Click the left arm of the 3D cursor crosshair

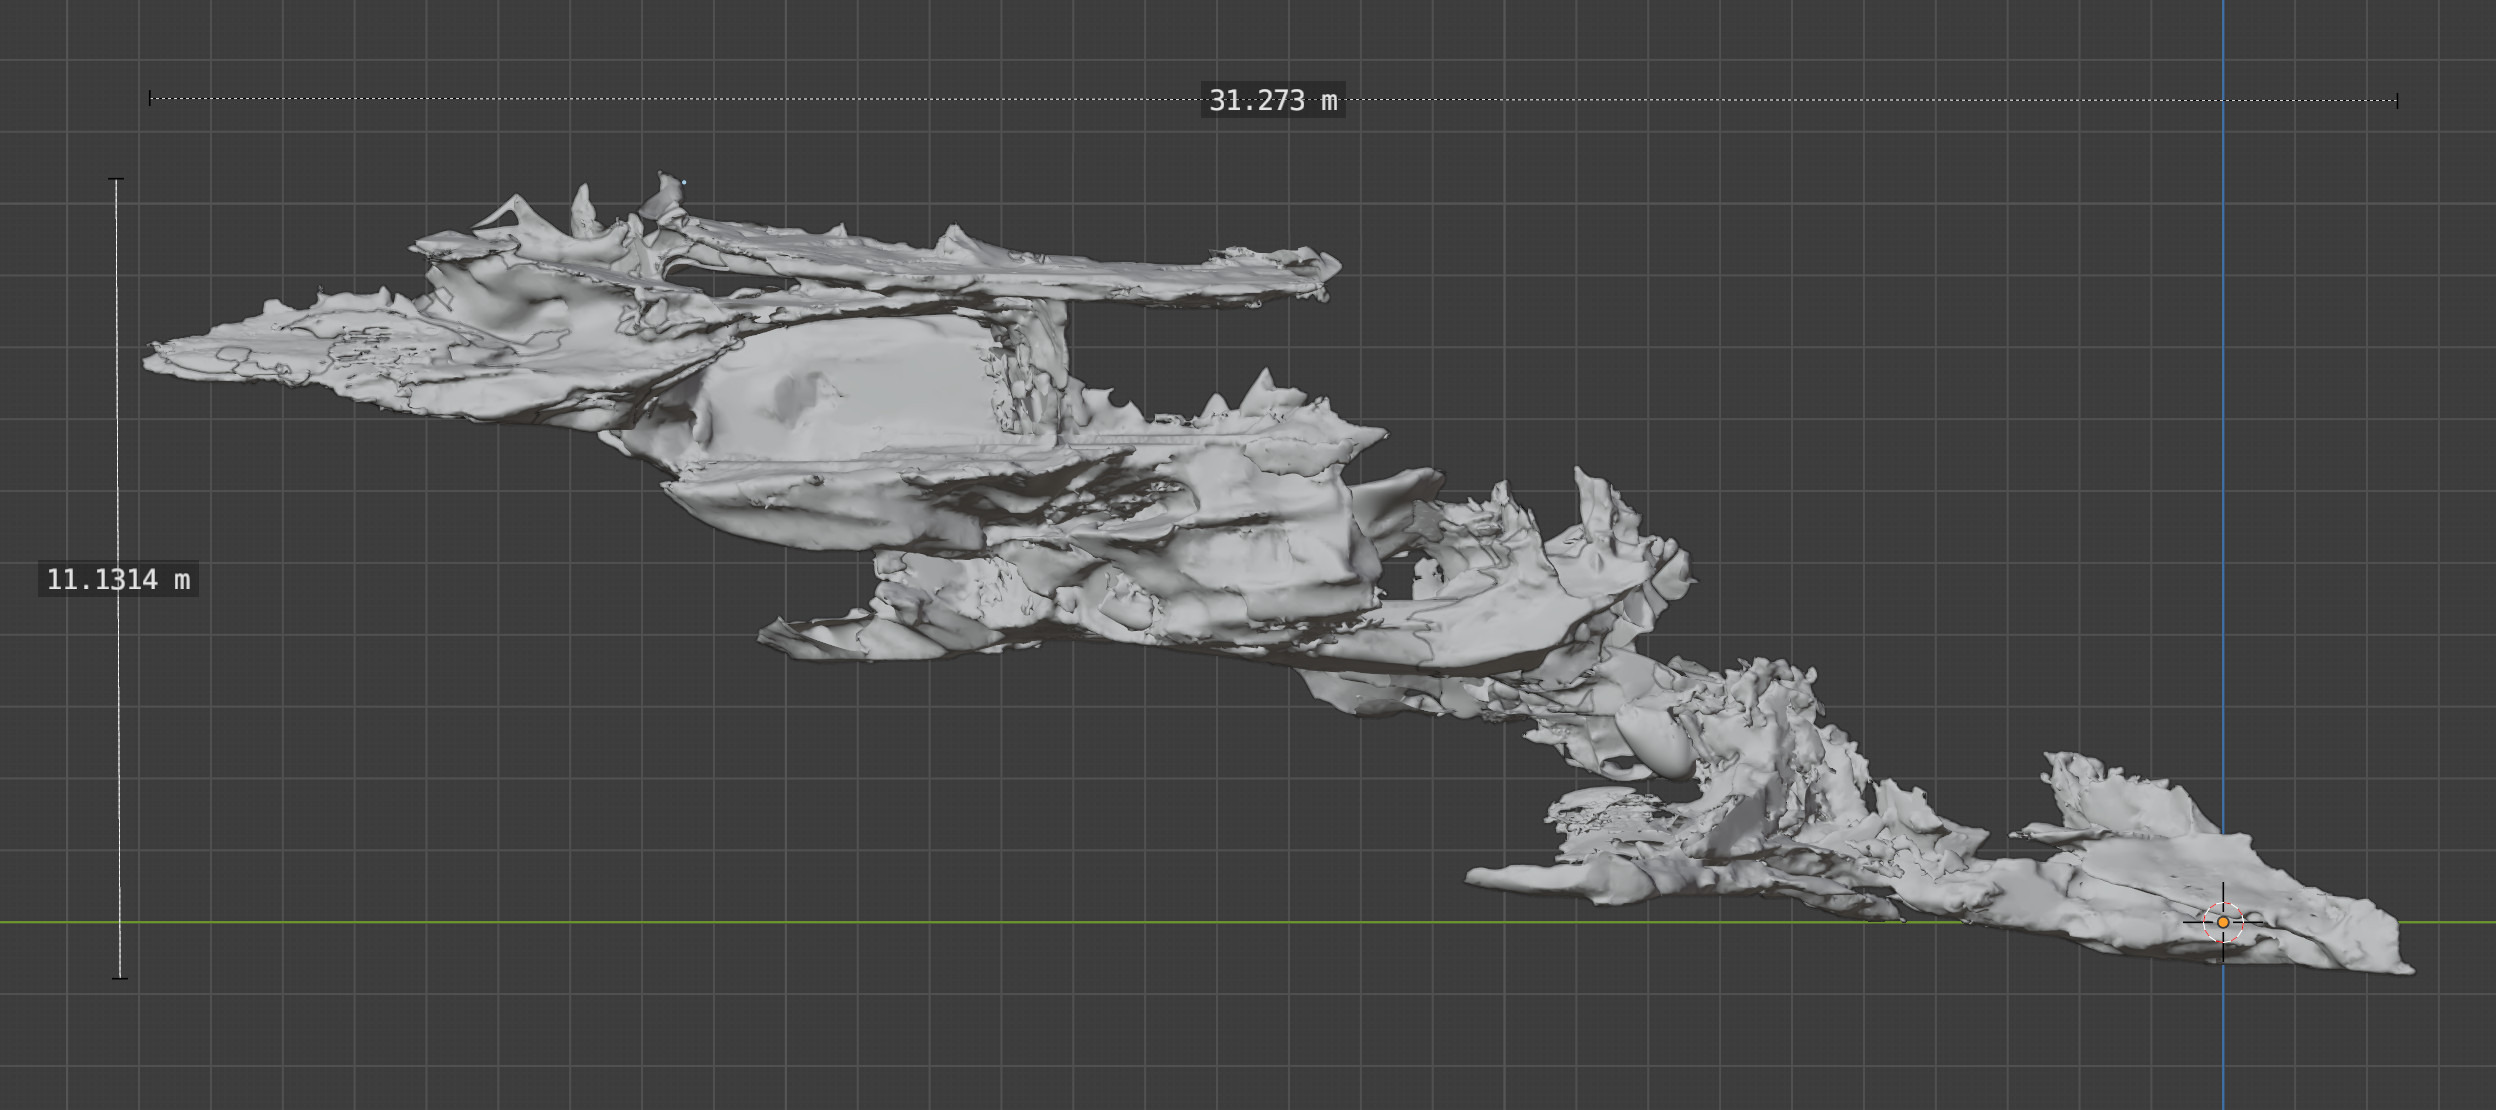pyautogui.click(x=2194, y=922)
